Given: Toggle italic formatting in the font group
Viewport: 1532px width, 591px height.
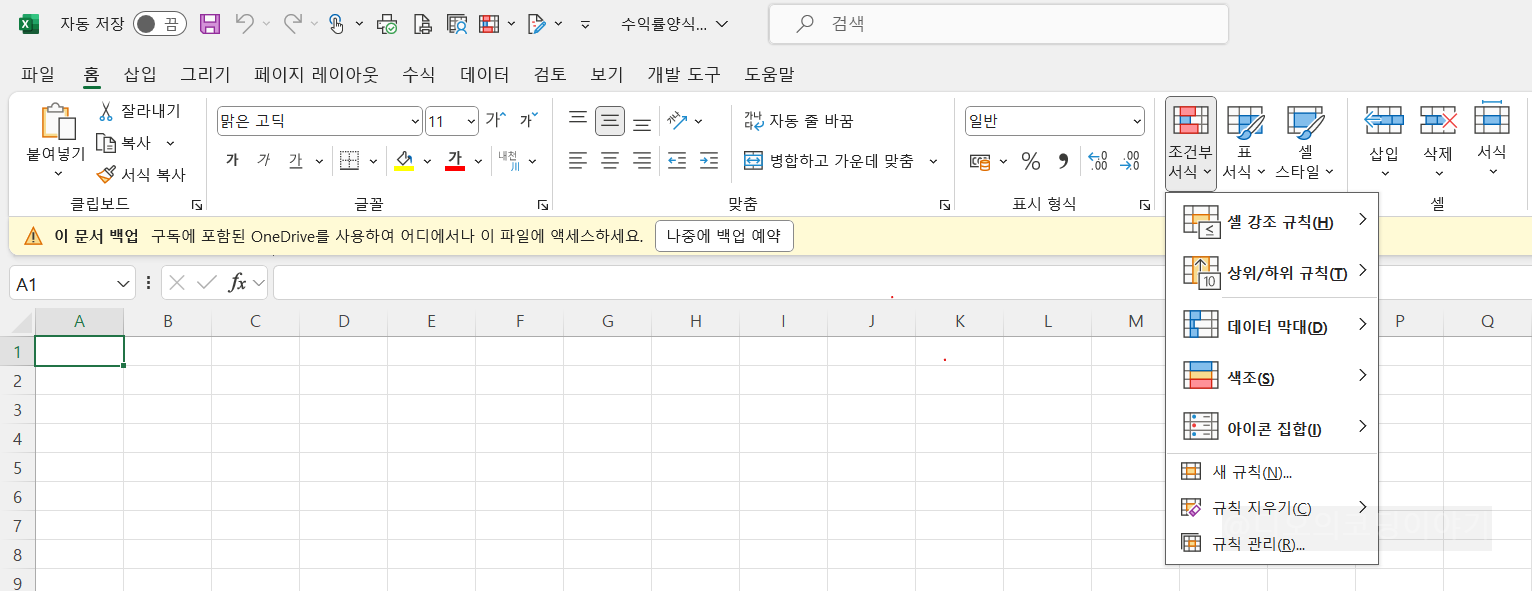Looking at the screenshot, I should (262, 160).
